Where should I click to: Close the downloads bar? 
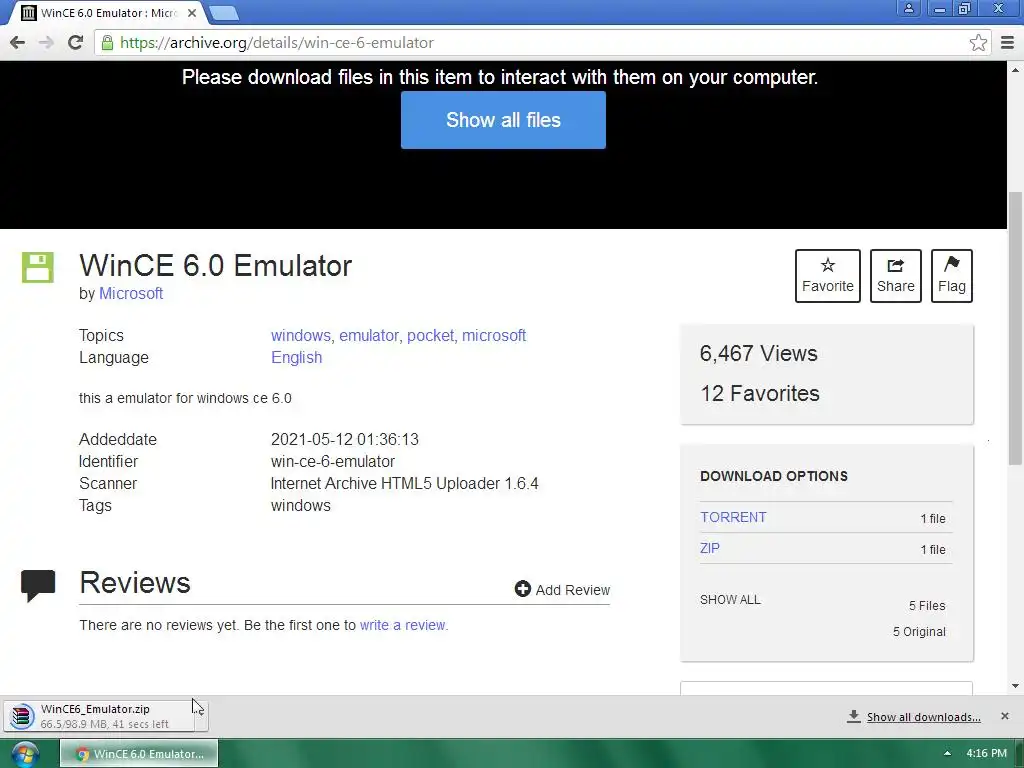click(x=1004, y=716)
